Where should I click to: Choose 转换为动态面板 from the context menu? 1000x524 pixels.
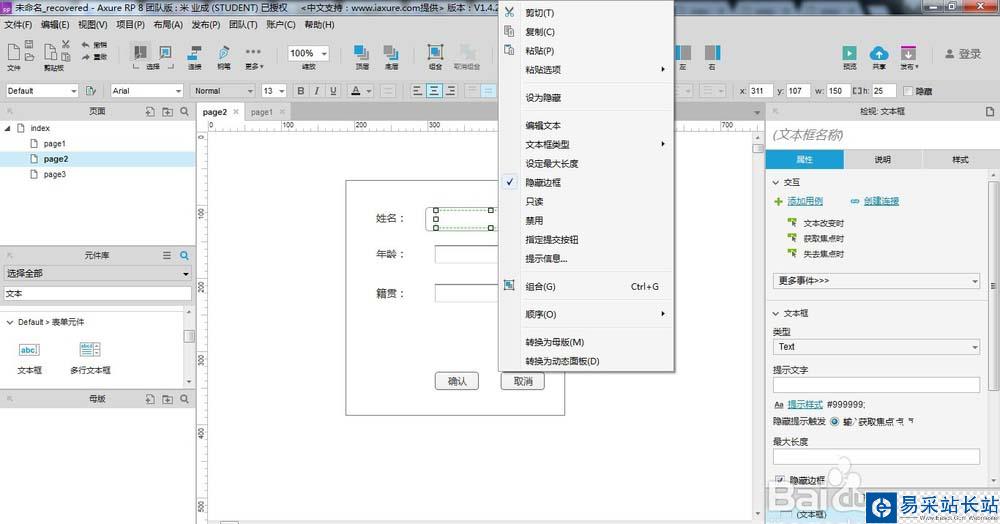(562, 361)
